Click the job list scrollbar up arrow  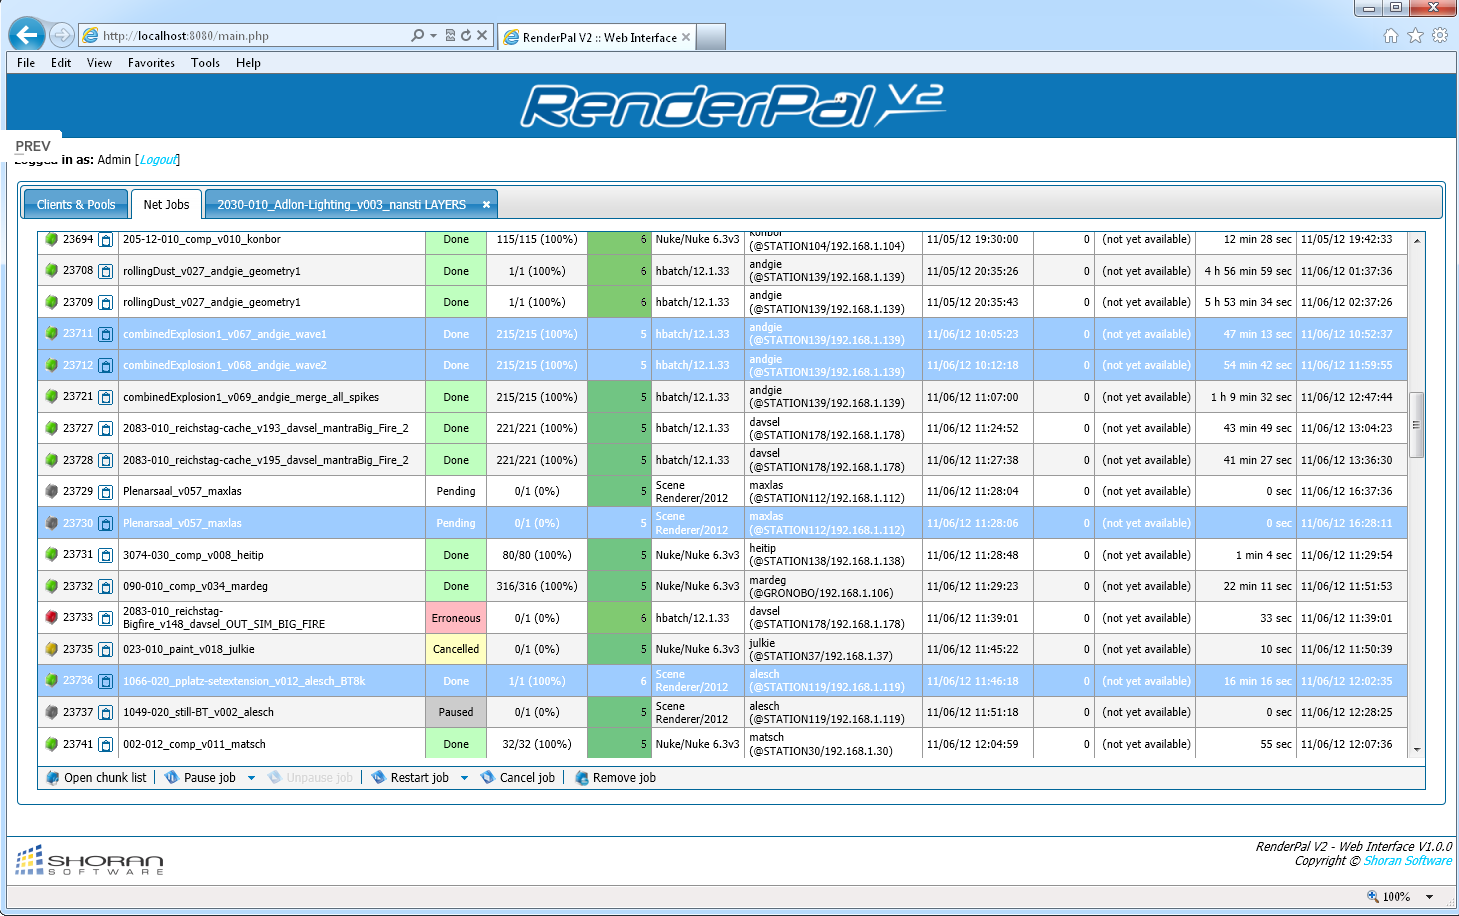(1416, 241)
